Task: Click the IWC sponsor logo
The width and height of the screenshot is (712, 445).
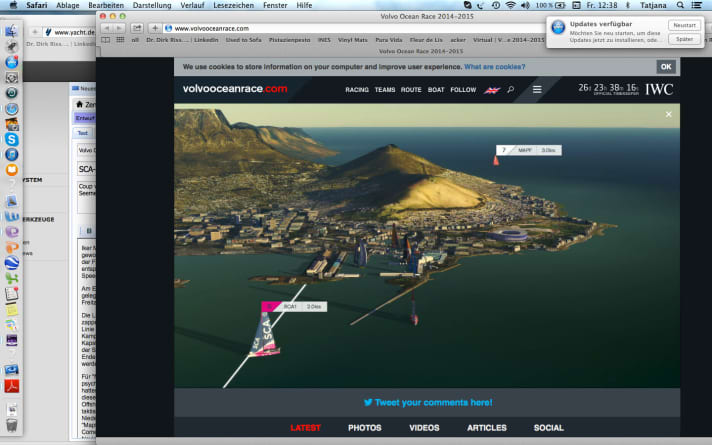Action: point(659,89)
